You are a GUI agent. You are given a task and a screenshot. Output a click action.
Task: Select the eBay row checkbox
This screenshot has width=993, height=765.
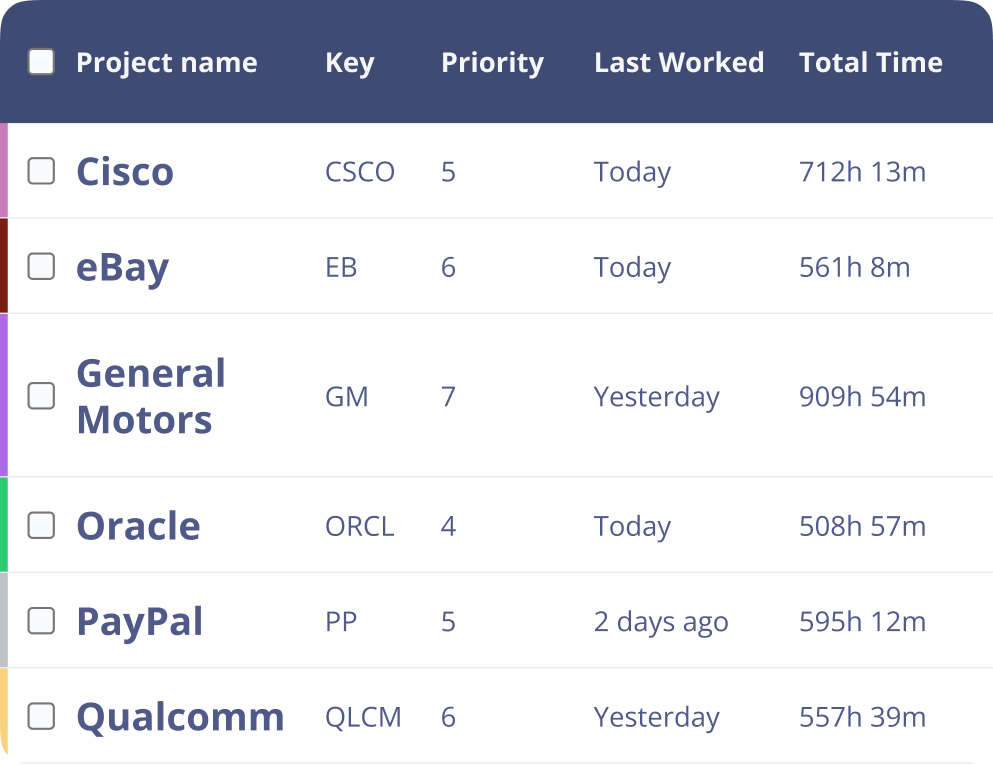(x=41, y=266)
